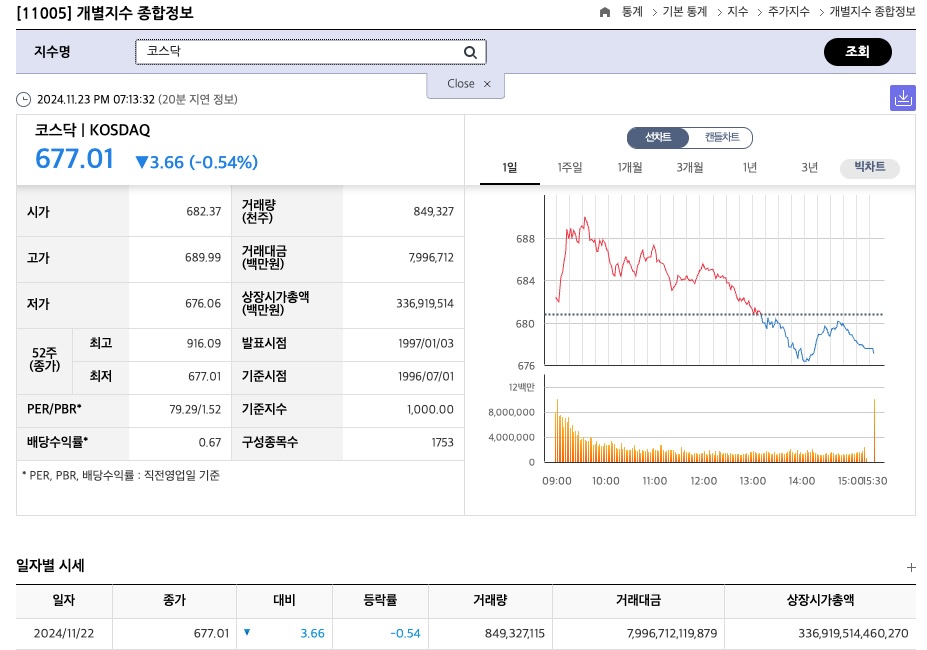Open 지수 breadcrumb link

point(737,12)
